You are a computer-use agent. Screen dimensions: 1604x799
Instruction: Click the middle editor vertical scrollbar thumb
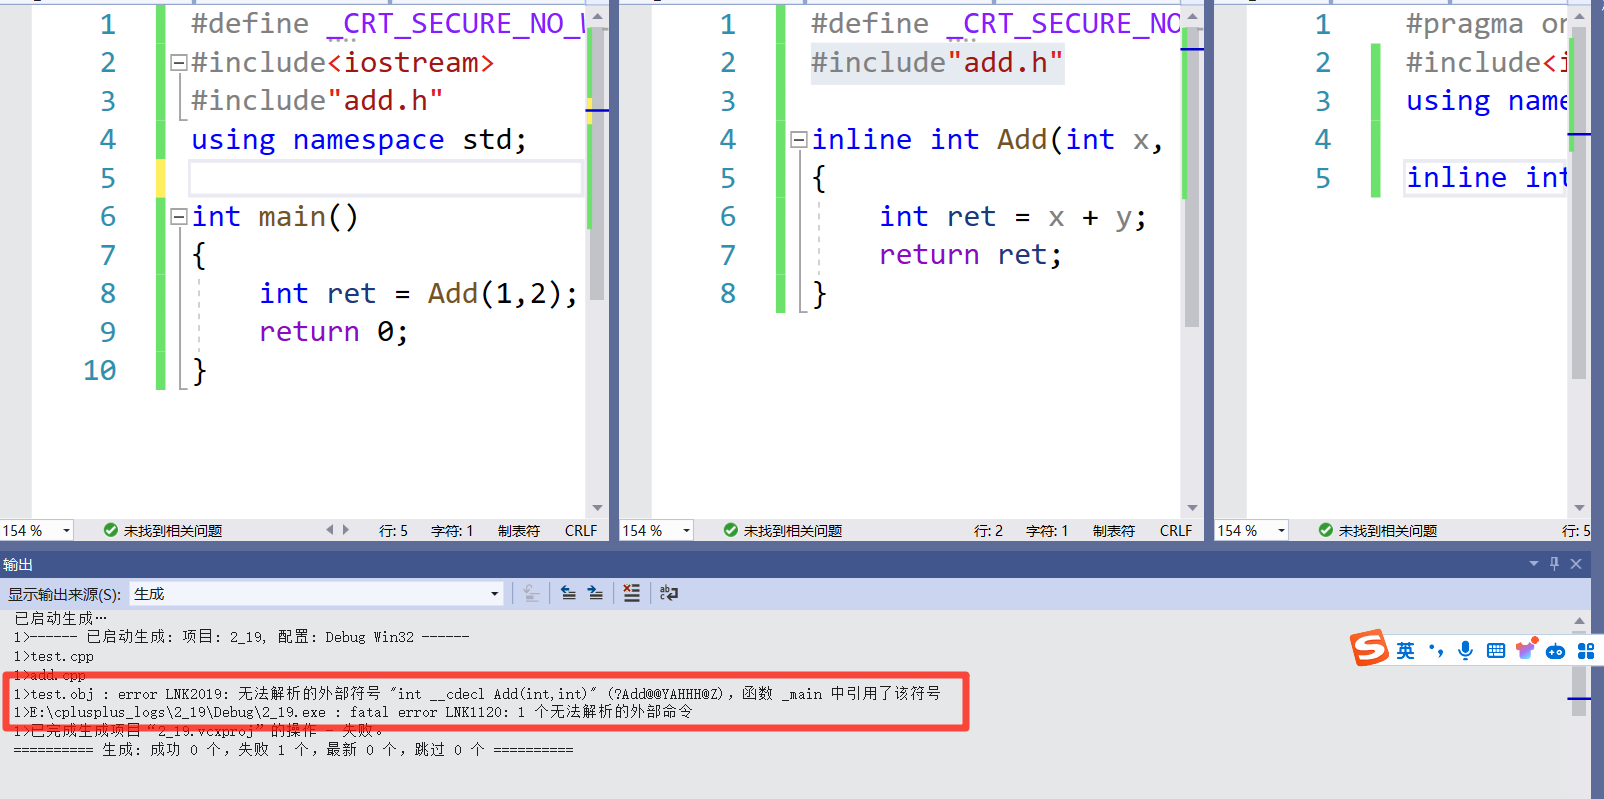point(1192,177)
